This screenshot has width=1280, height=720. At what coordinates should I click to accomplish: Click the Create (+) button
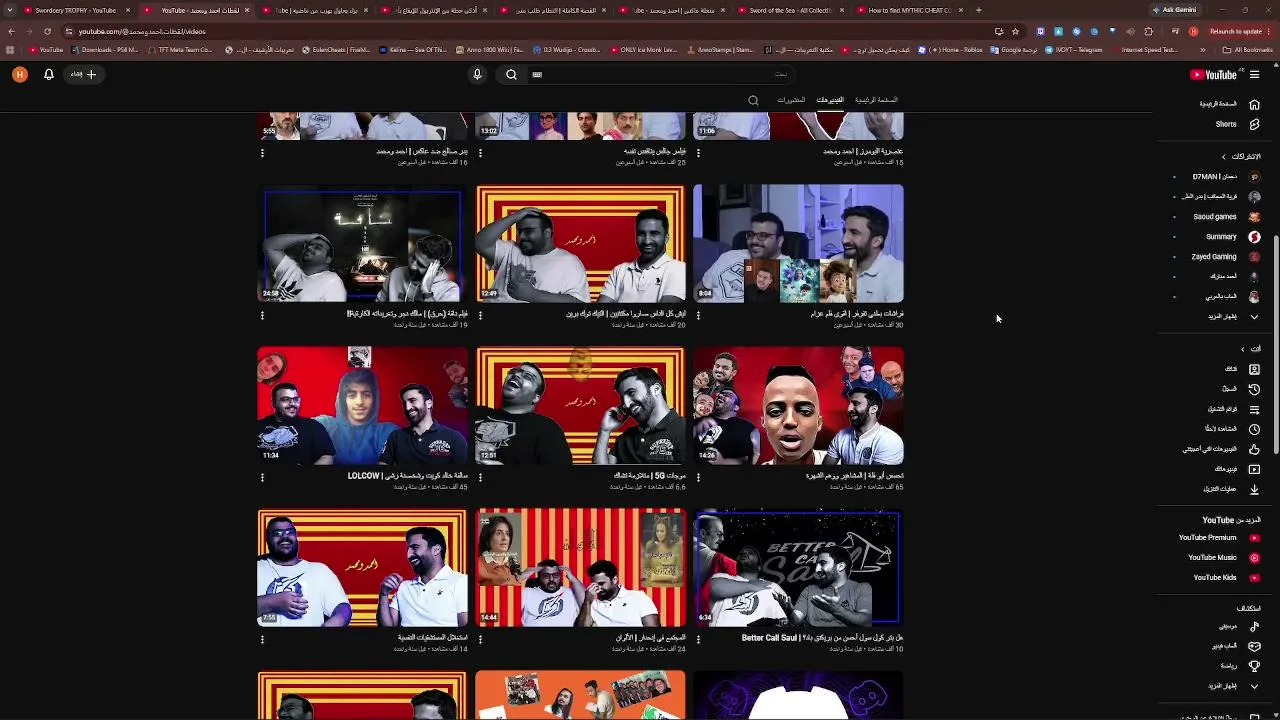(84, 74)
